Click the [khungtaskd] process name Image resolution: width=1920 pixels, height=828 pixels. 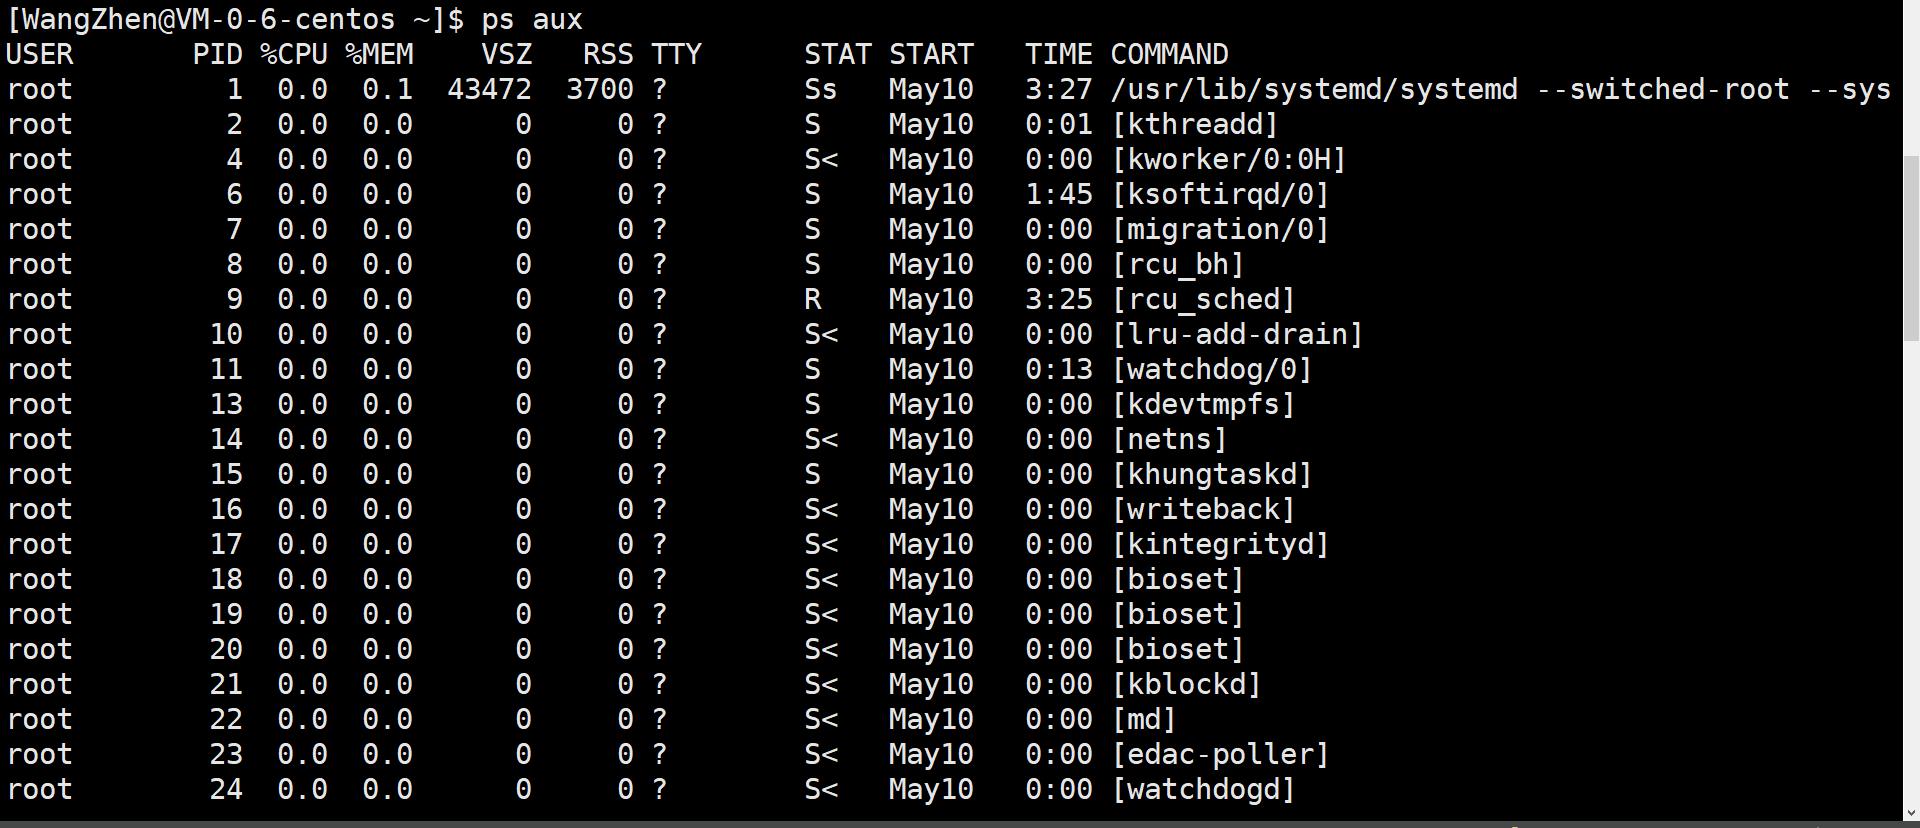click(1212, 474)
